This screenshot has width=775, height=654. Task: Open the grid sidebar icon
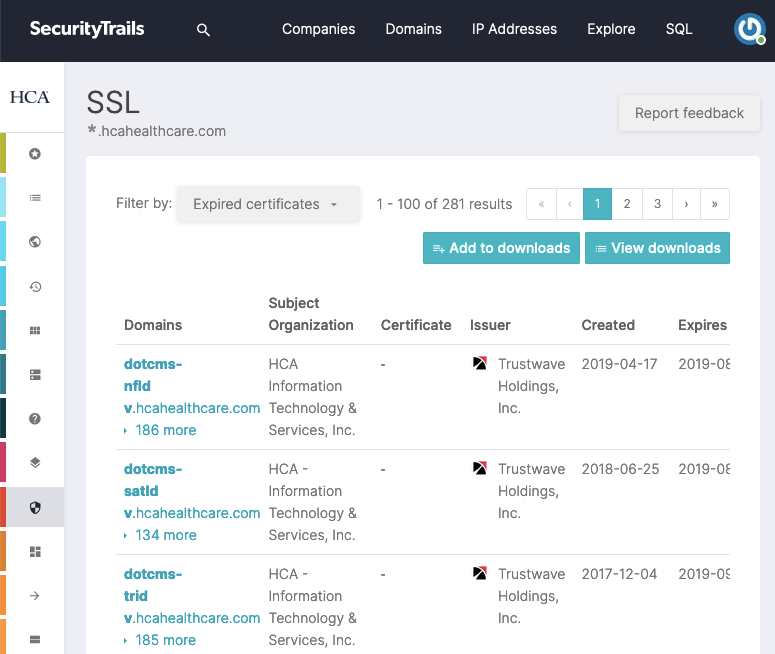click(x=35, y=330)
